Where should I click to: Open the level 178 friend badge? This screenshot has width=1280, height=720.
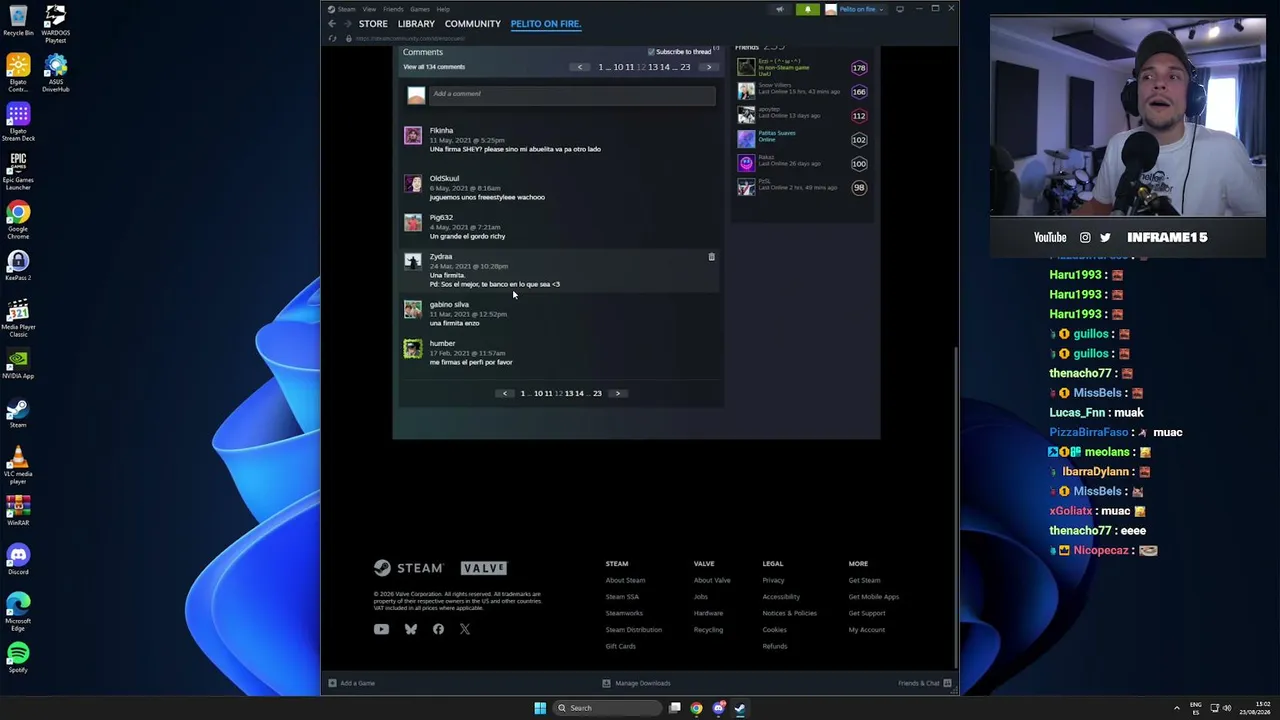[859, 68]
